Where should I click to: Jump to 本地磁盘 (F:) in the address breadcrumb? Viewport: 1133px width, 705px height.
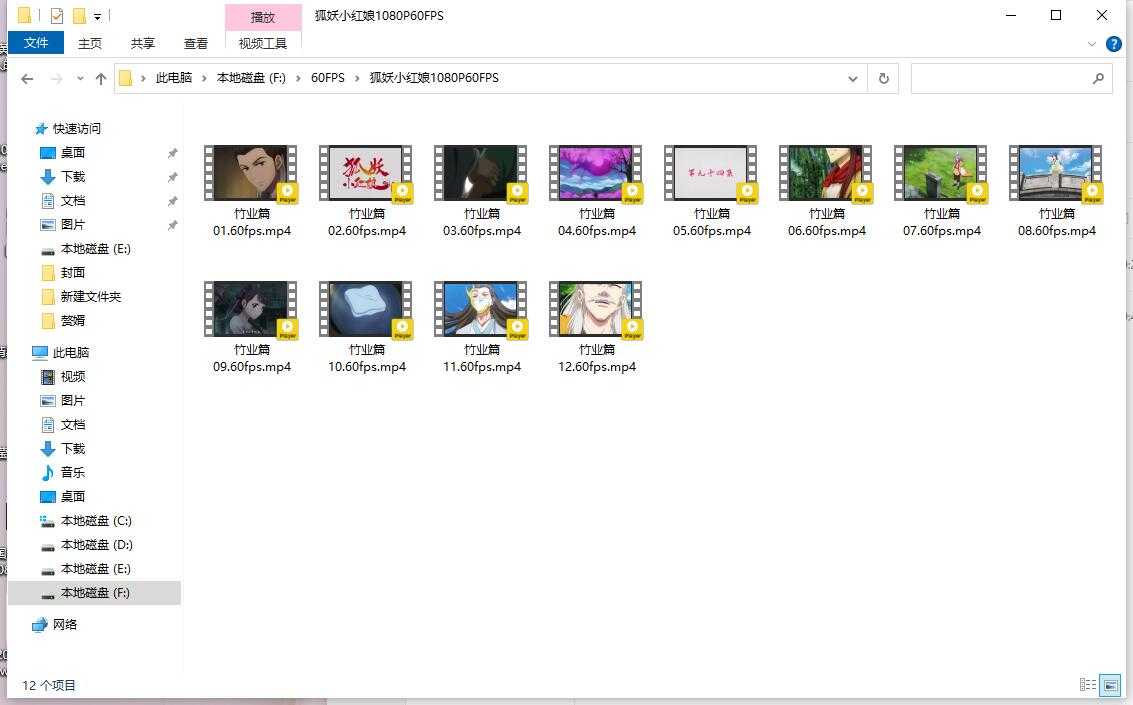(x=251, y=78)
